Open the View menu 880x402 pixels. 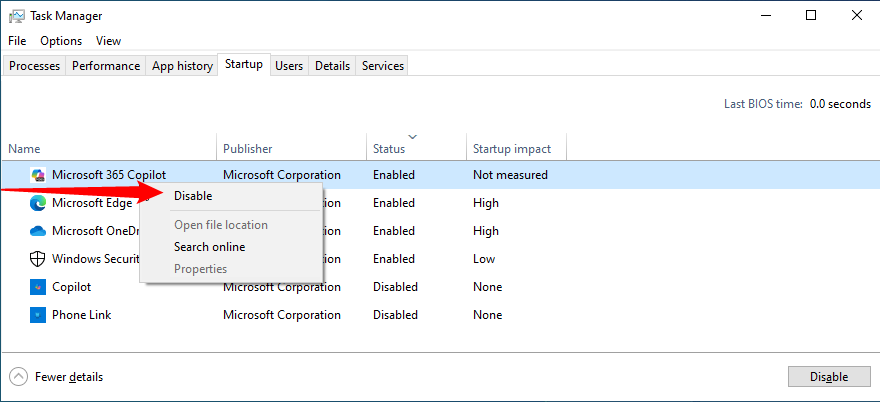click(x=108, y=41)
